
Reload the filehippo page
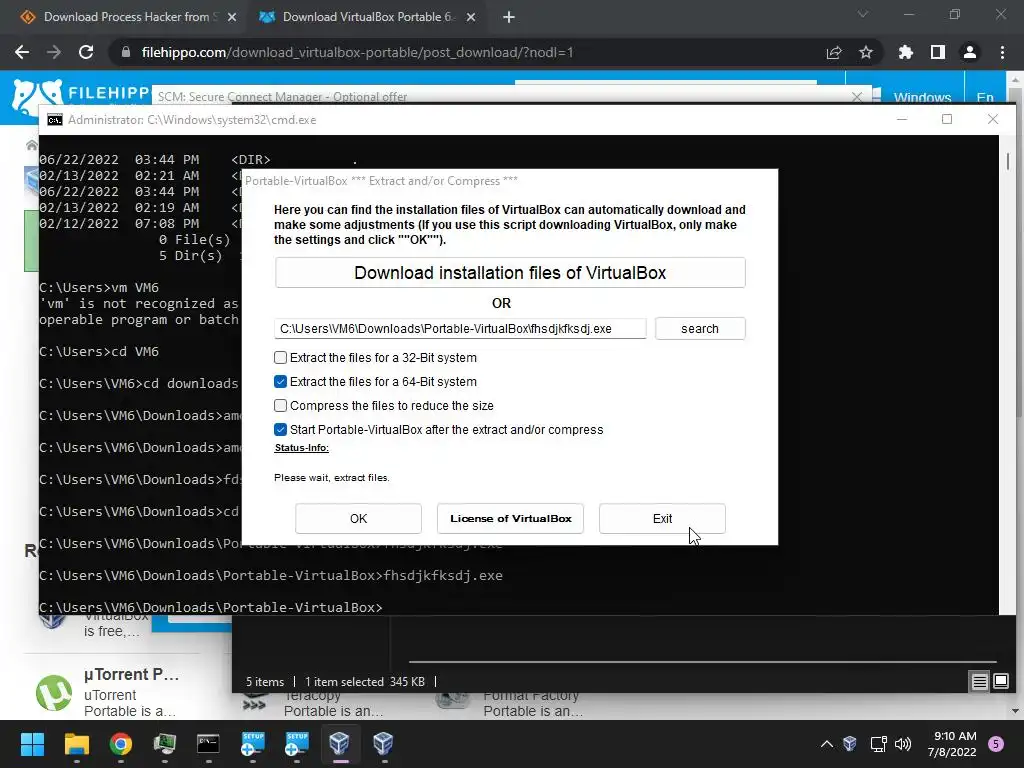[86, 52]
